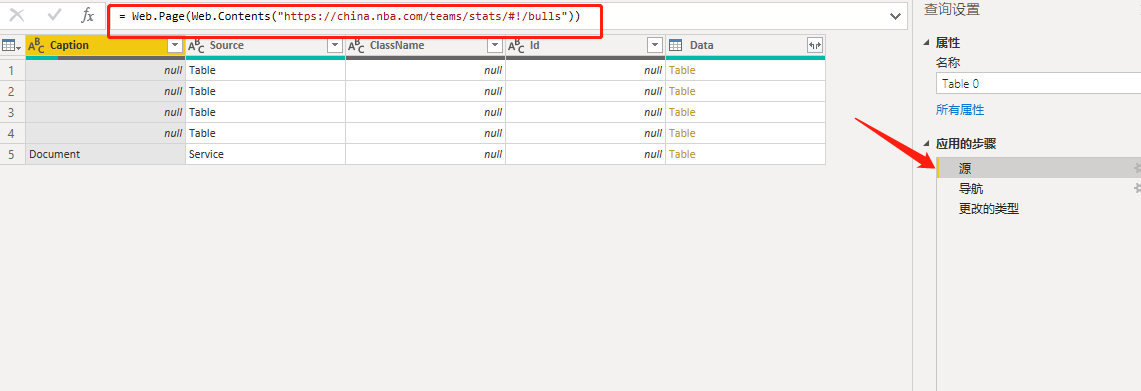The height and width of the screenshot is (391, 1141).
Task: Click the 查询设置 panel title
Action: click(x=952, y=9)
